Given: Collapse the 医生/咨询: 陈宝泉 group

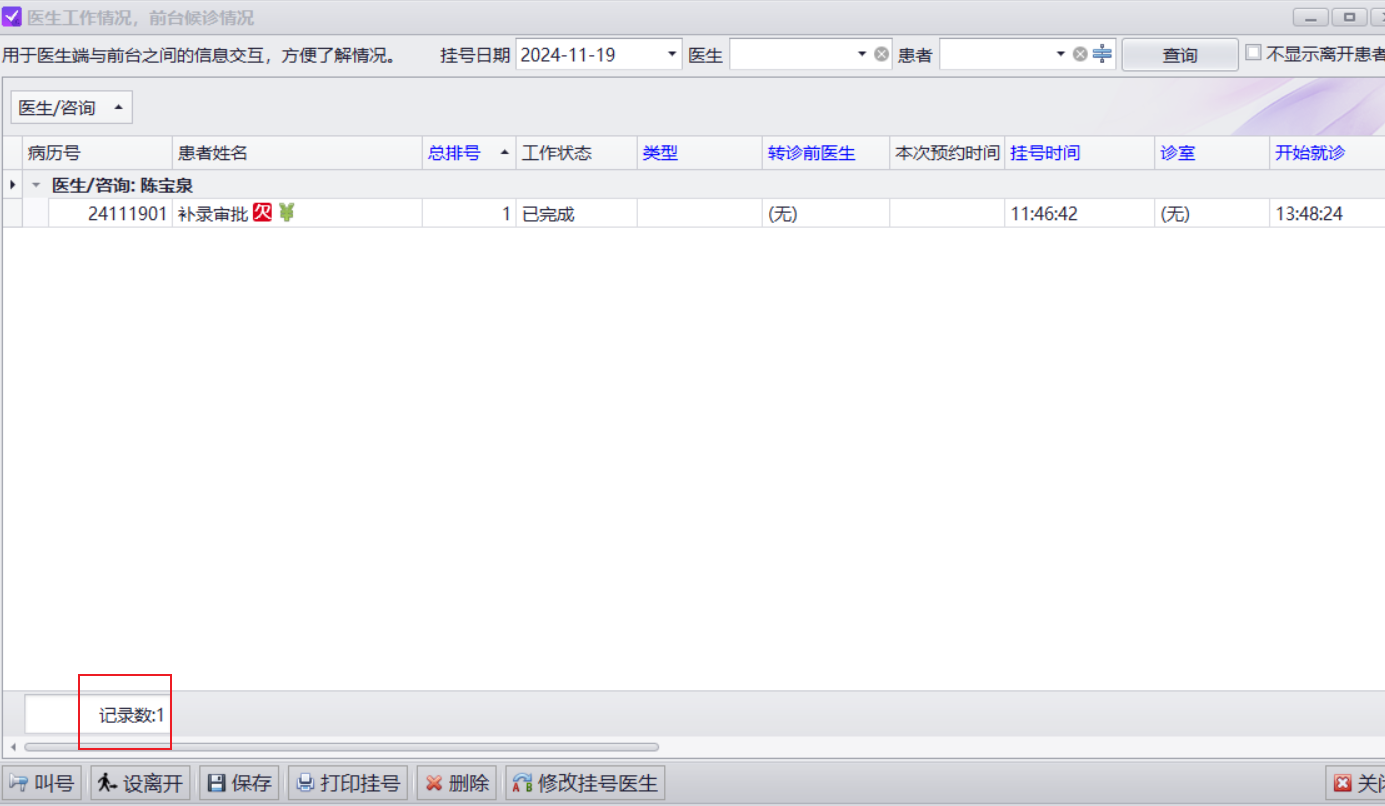Looking at the screenshot, I should [37, 185].
